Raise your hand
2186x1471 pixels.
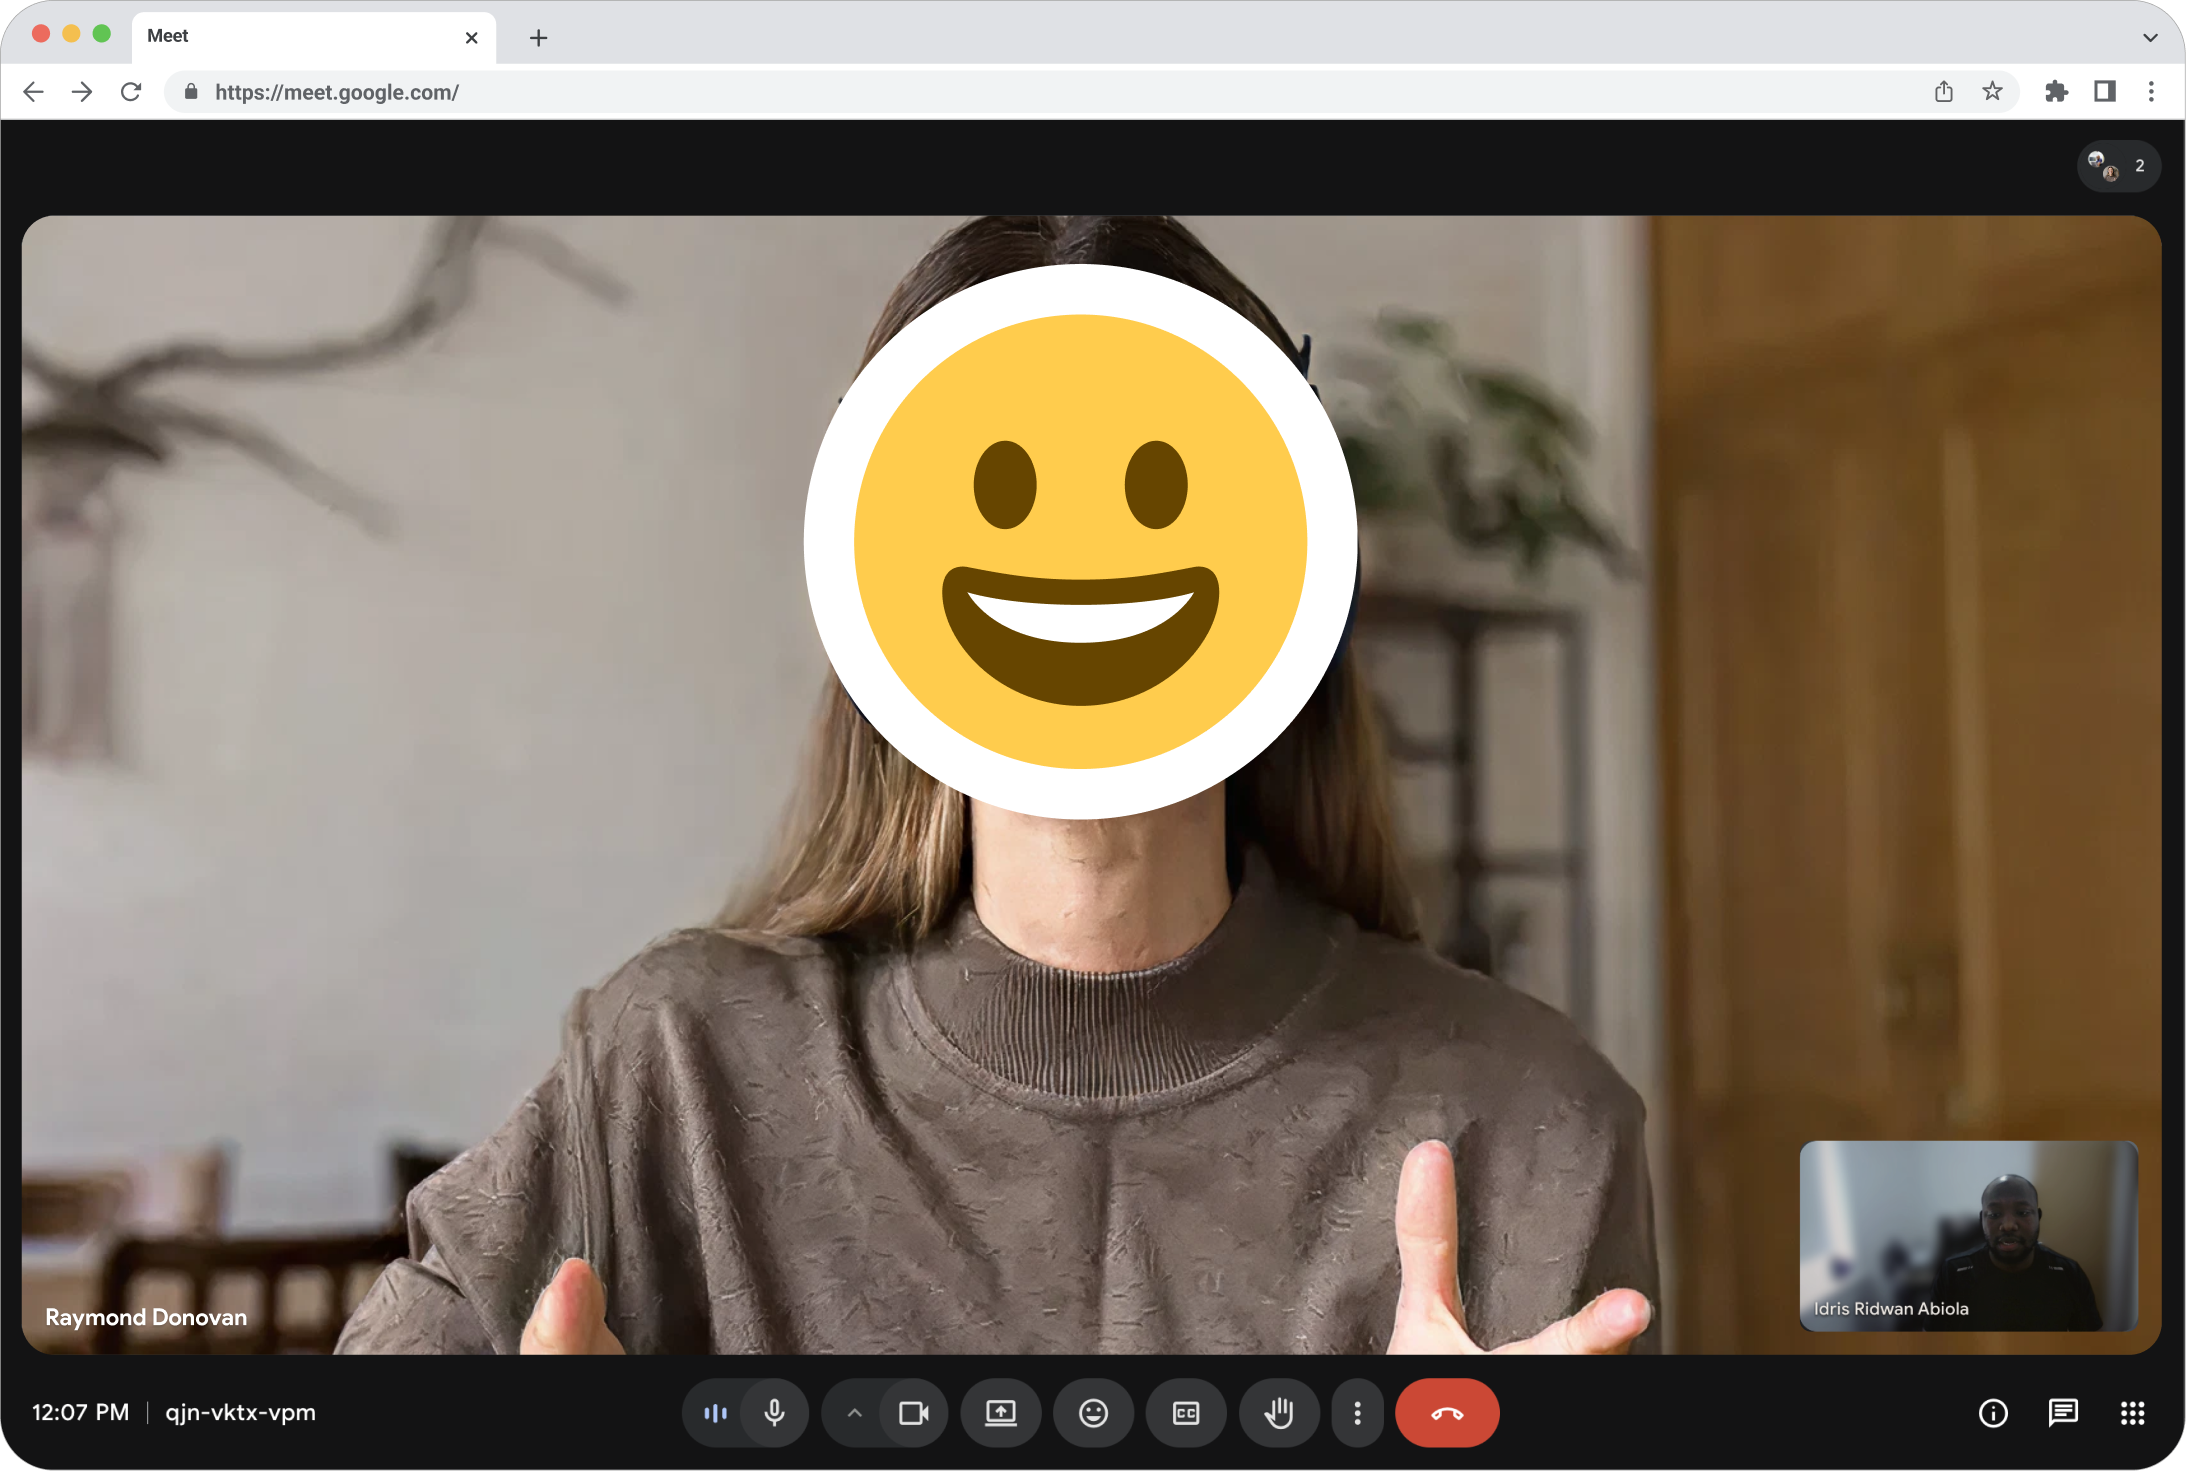pos(1279,1413)
